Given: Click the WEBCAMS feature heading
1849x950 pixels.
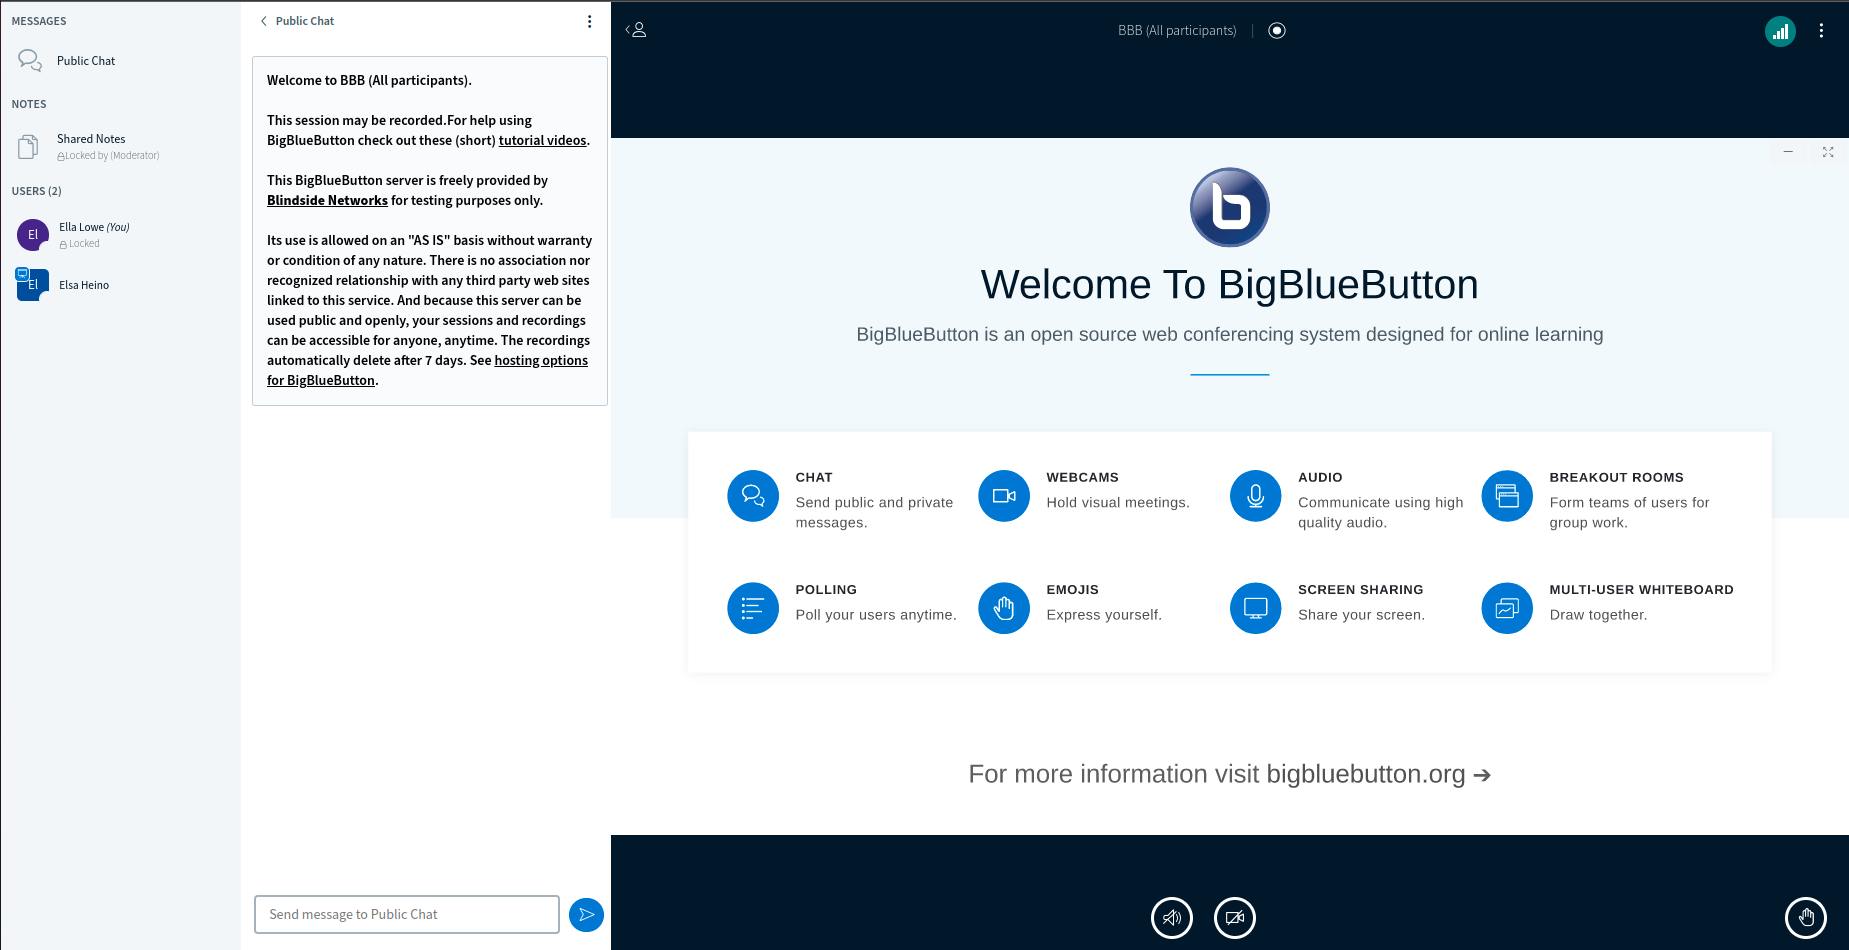Looking at the screenshot, I should point(1083,478).
